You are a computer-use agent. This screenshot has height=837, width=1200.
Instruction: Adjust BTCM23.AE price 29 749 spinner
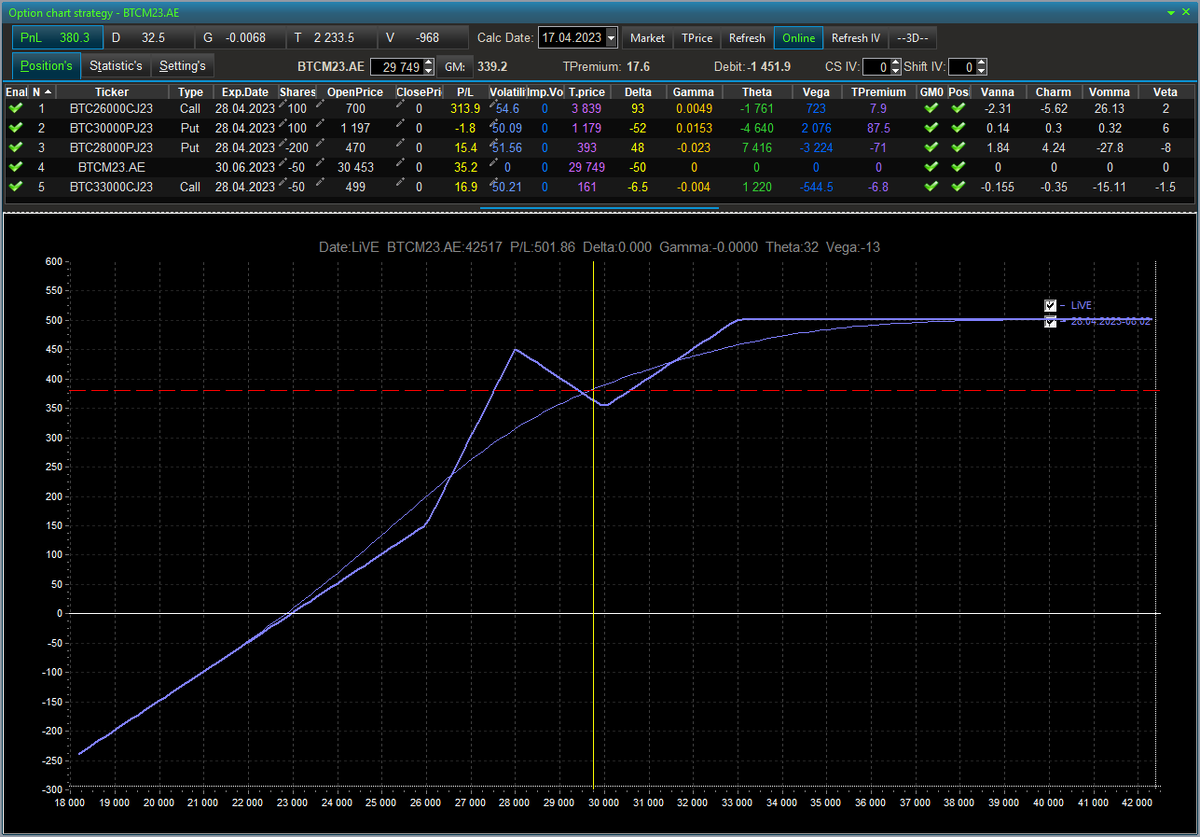coord(429,66)
